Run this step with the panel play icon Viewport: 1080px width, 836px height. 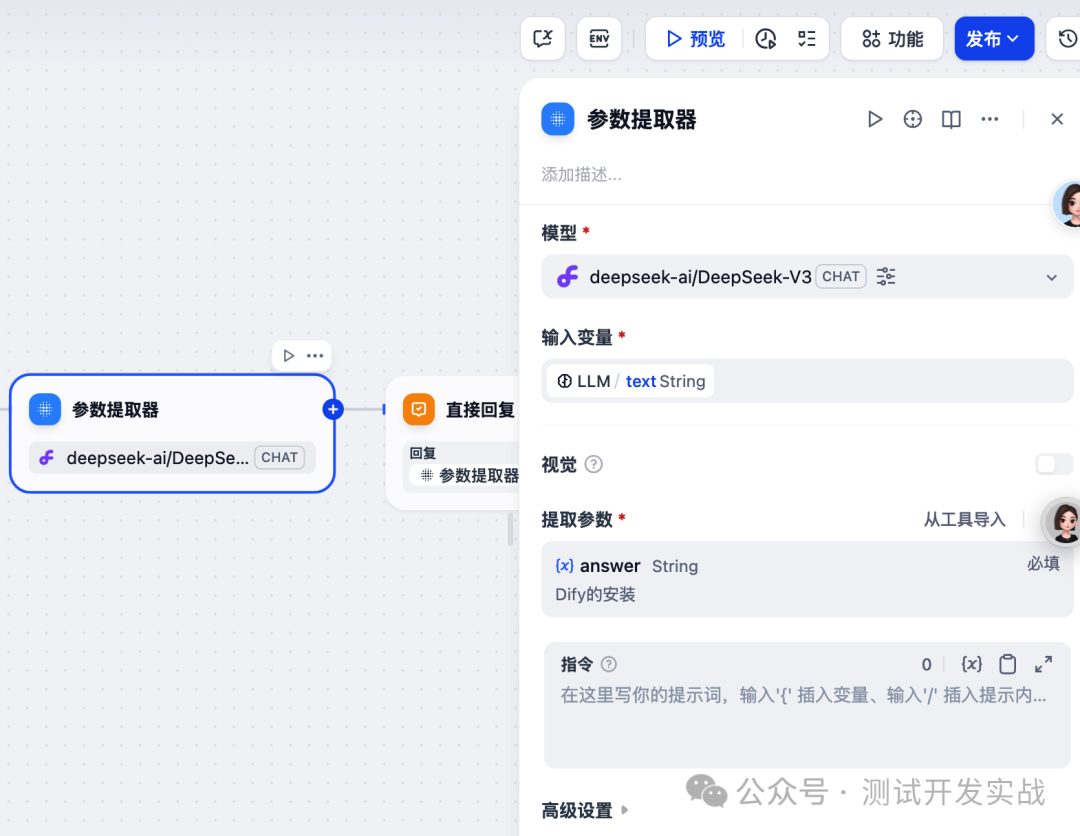875,119
